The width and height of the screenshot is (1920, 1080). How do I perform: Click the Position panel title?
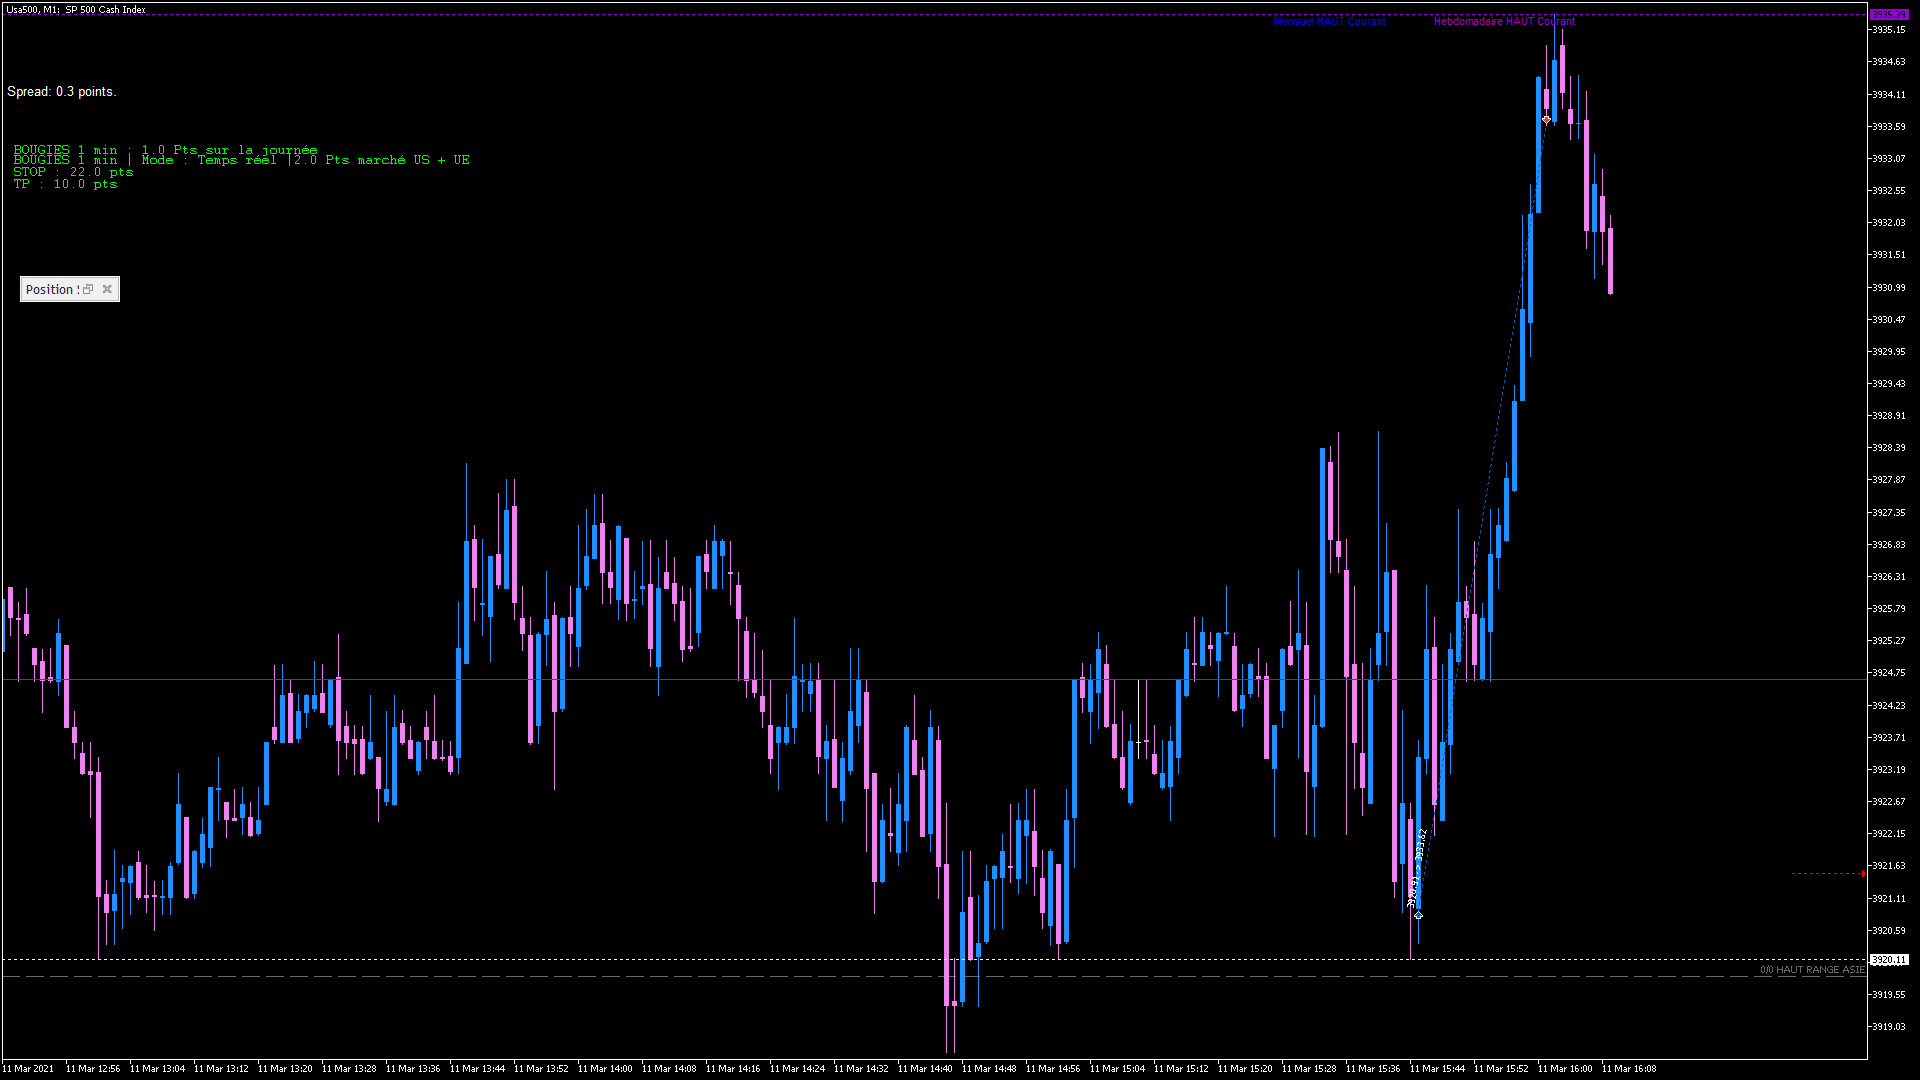pyautogui.click(x=50, y=289)
